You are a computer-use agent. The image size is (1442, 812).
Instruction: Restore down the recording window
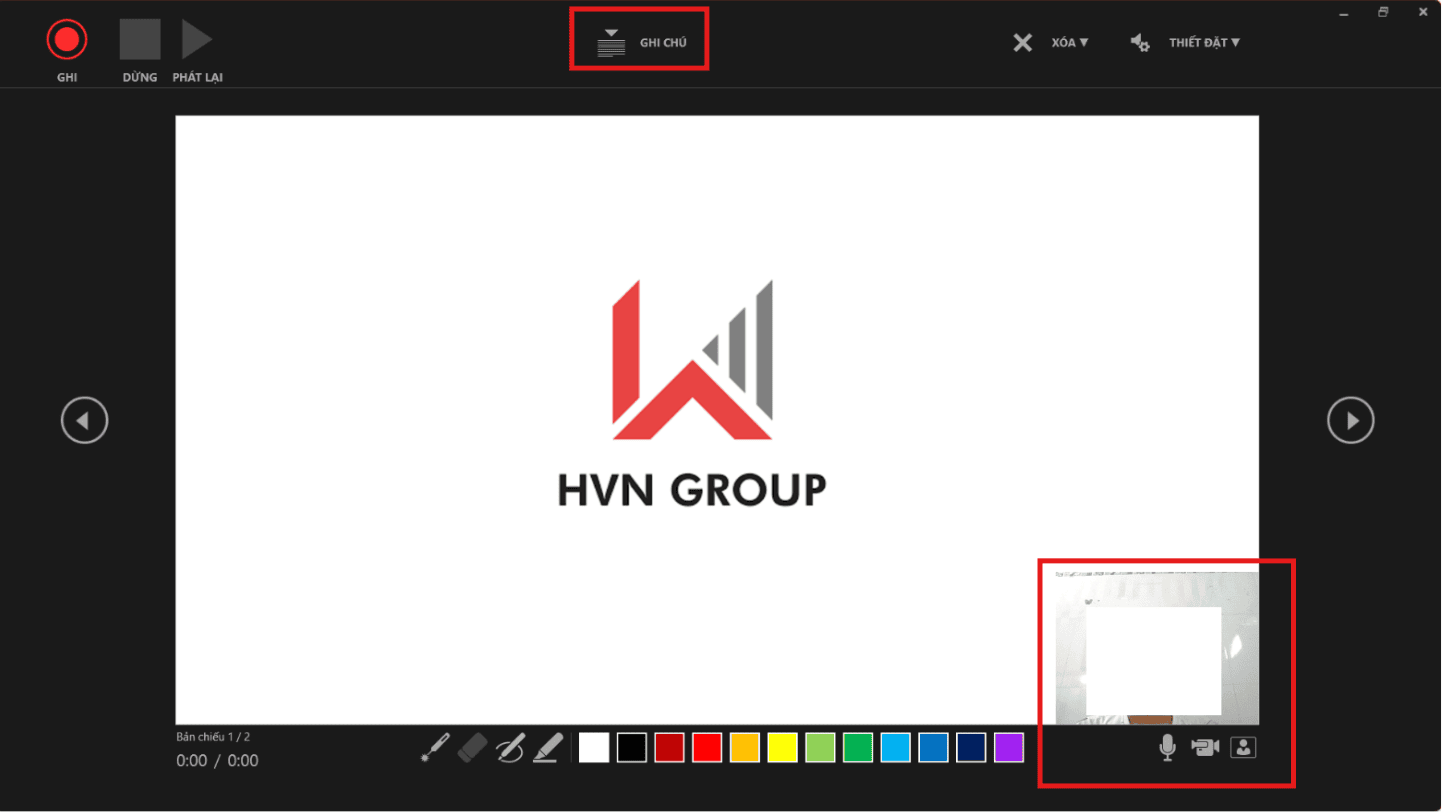click(x=1383, y=12)
